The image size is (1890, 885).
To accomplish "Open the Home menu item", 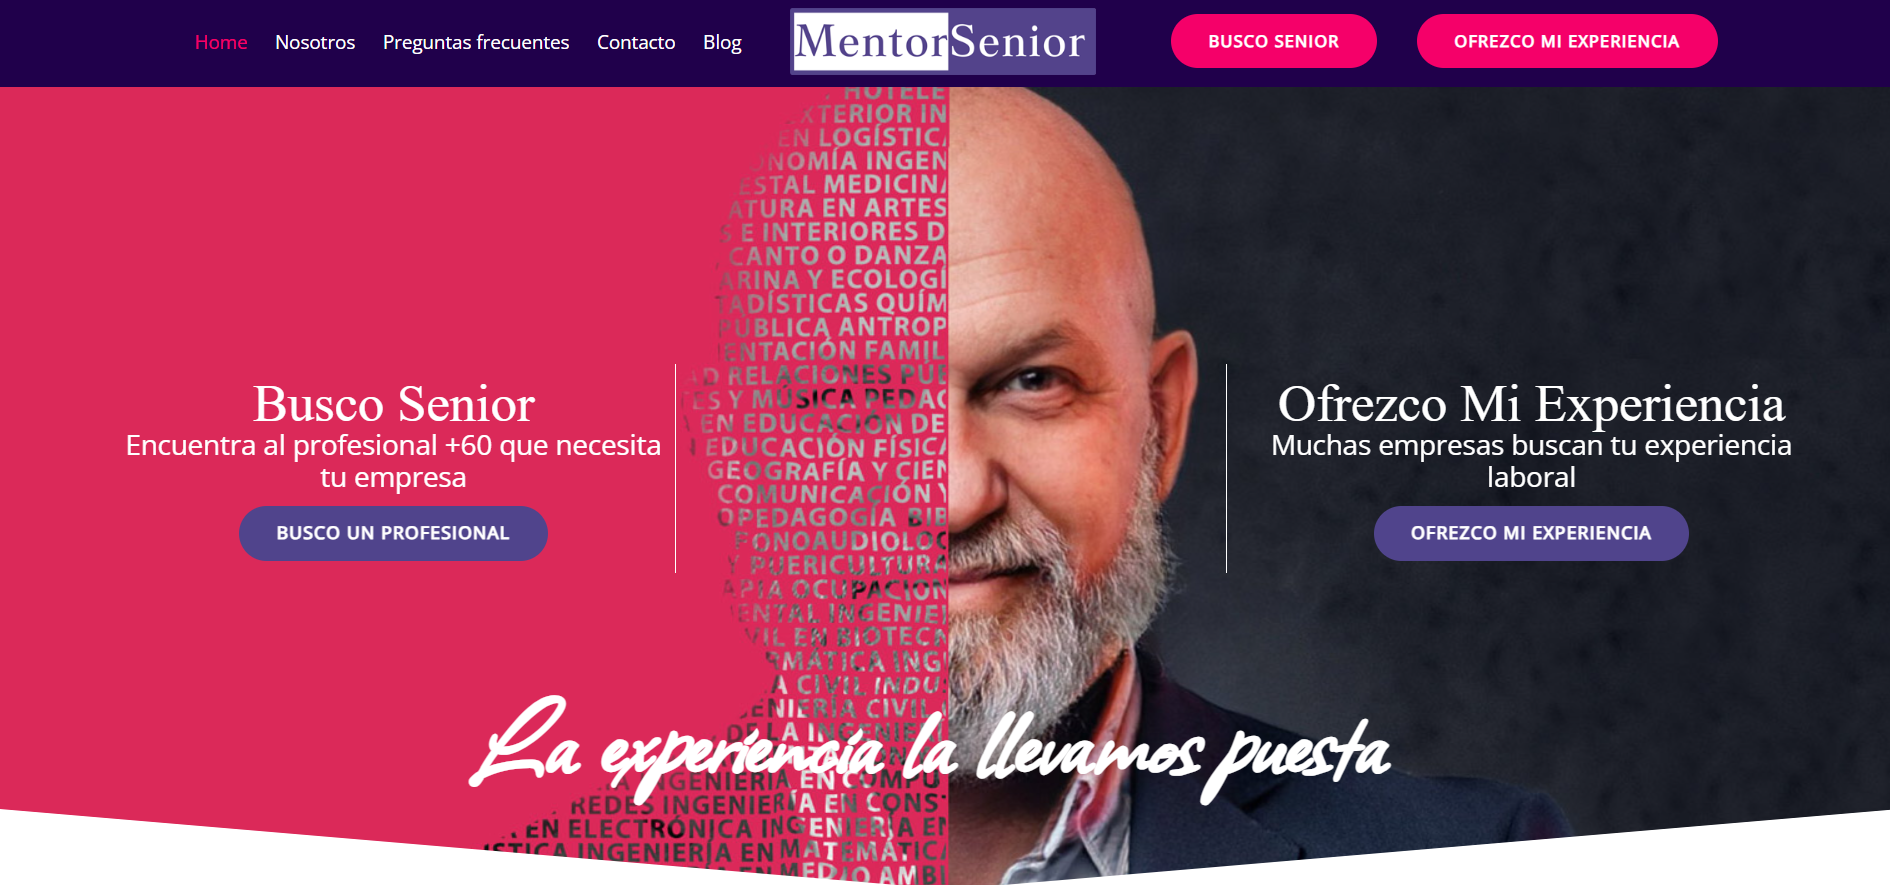I will [x=221, y=42].
